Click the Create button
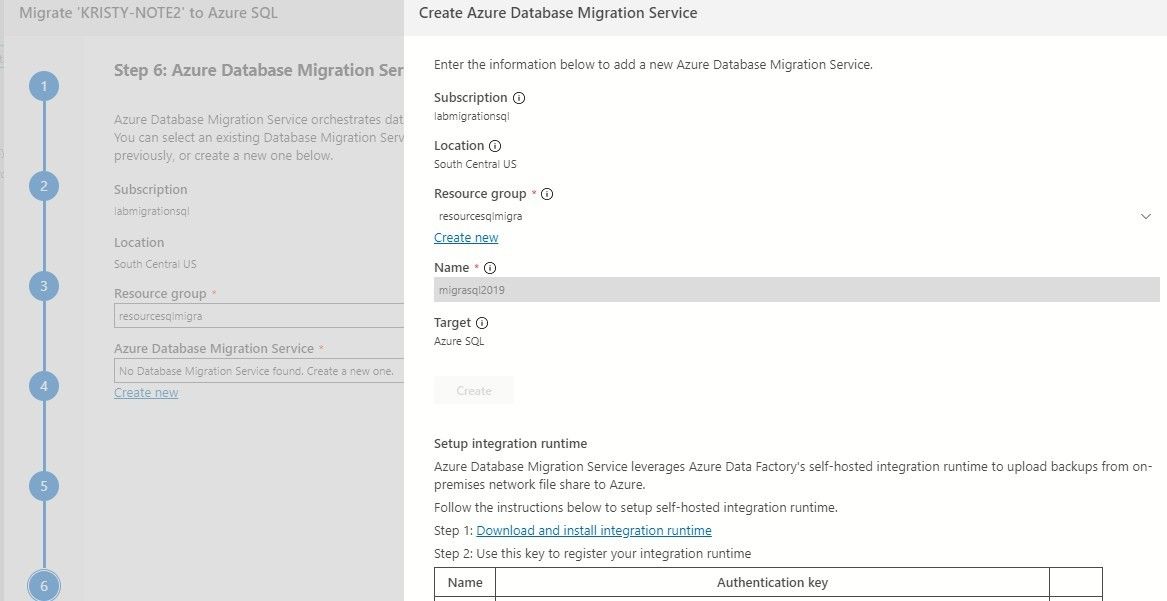The image size is (1167, 601). (473, 391)
